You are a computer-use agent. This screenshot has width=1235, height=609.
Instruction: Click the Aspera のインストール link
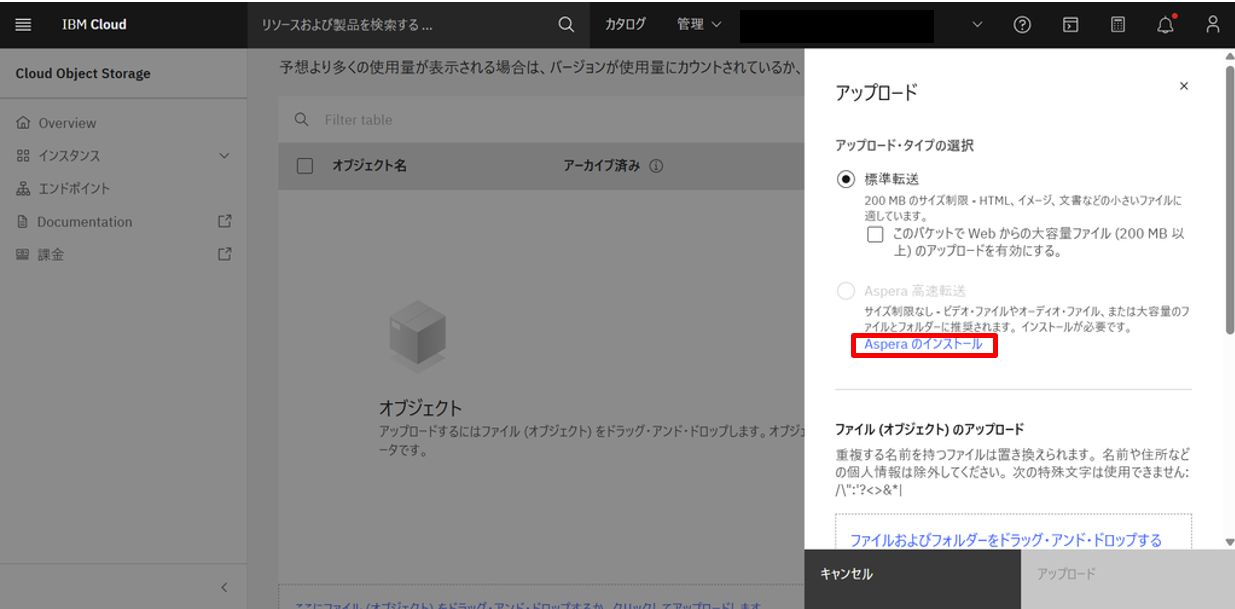(922, 346)
